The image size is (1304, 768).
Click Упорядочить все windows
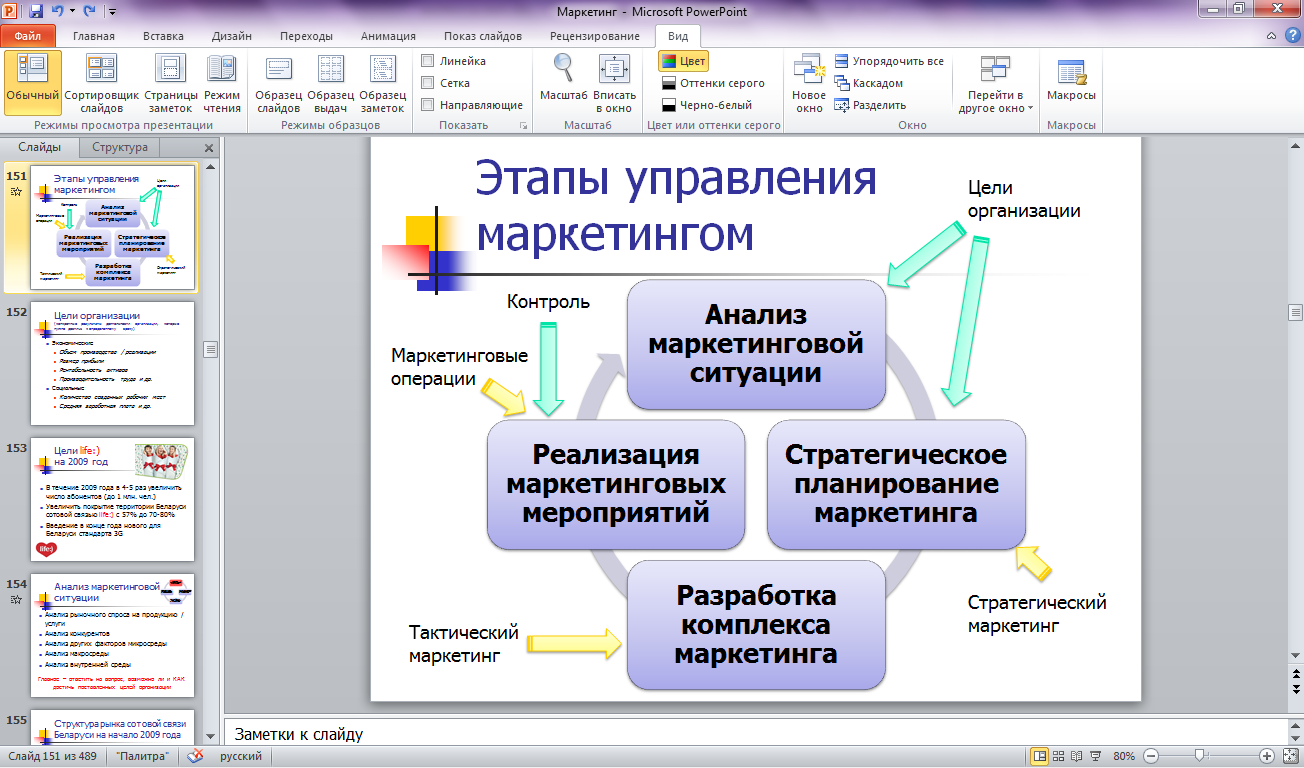click(889, 61)
